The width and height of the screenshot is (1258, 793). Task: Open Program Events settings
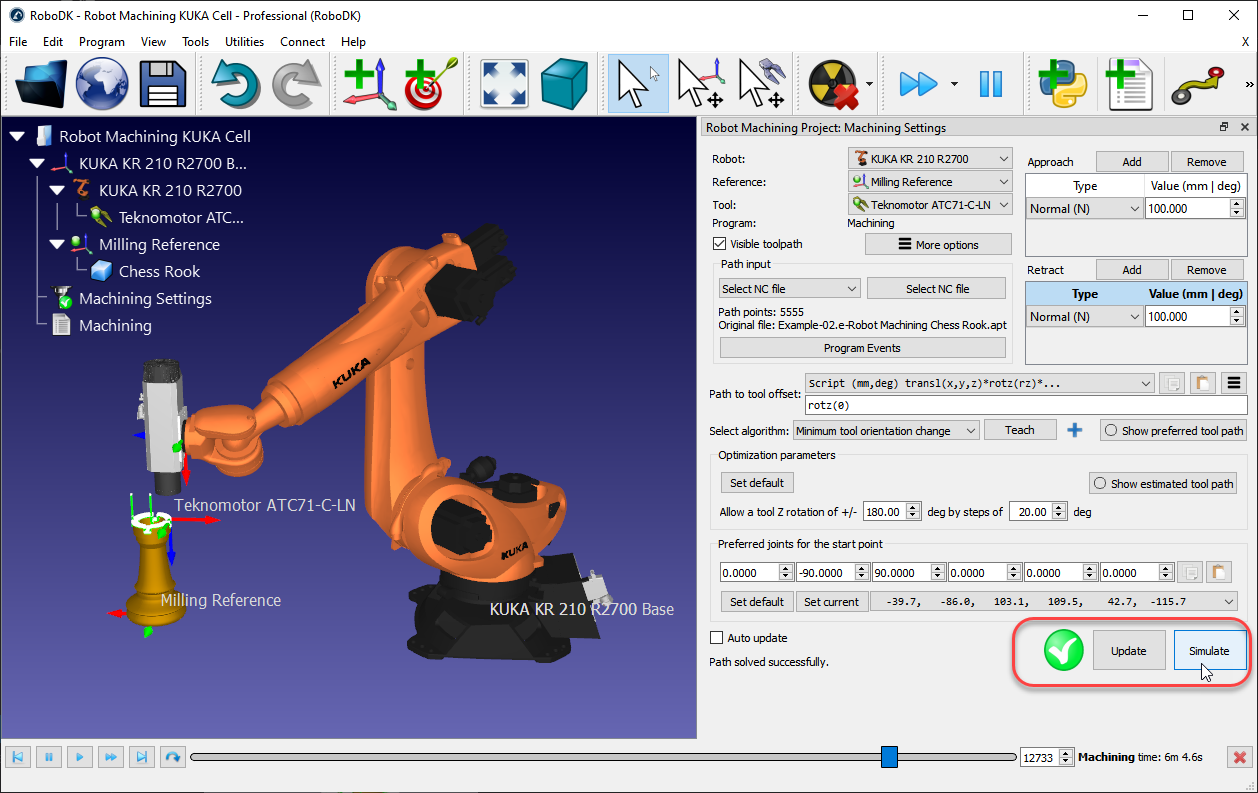tap(861, 347)
